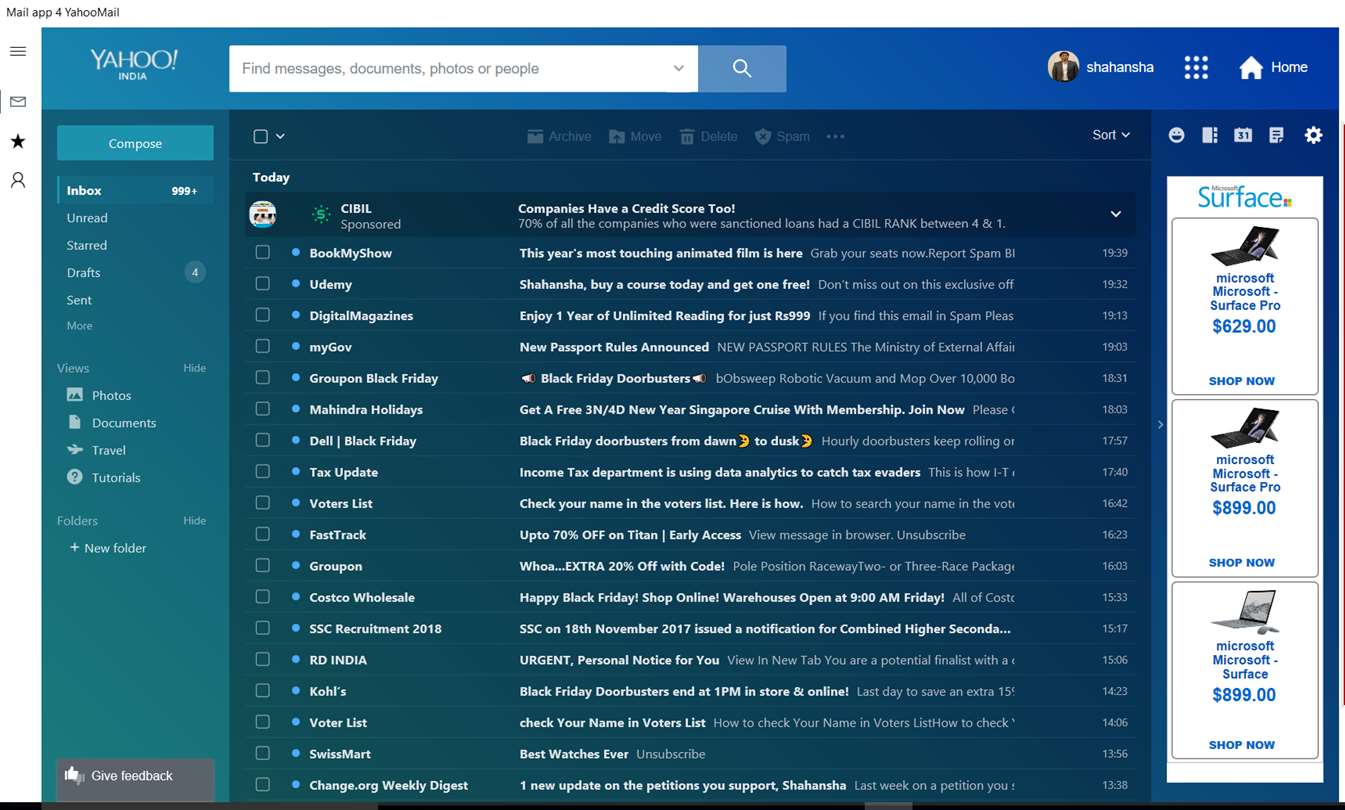Open the settings gear icon
The image size is (1345, 810).
[x=1313, y=135]
